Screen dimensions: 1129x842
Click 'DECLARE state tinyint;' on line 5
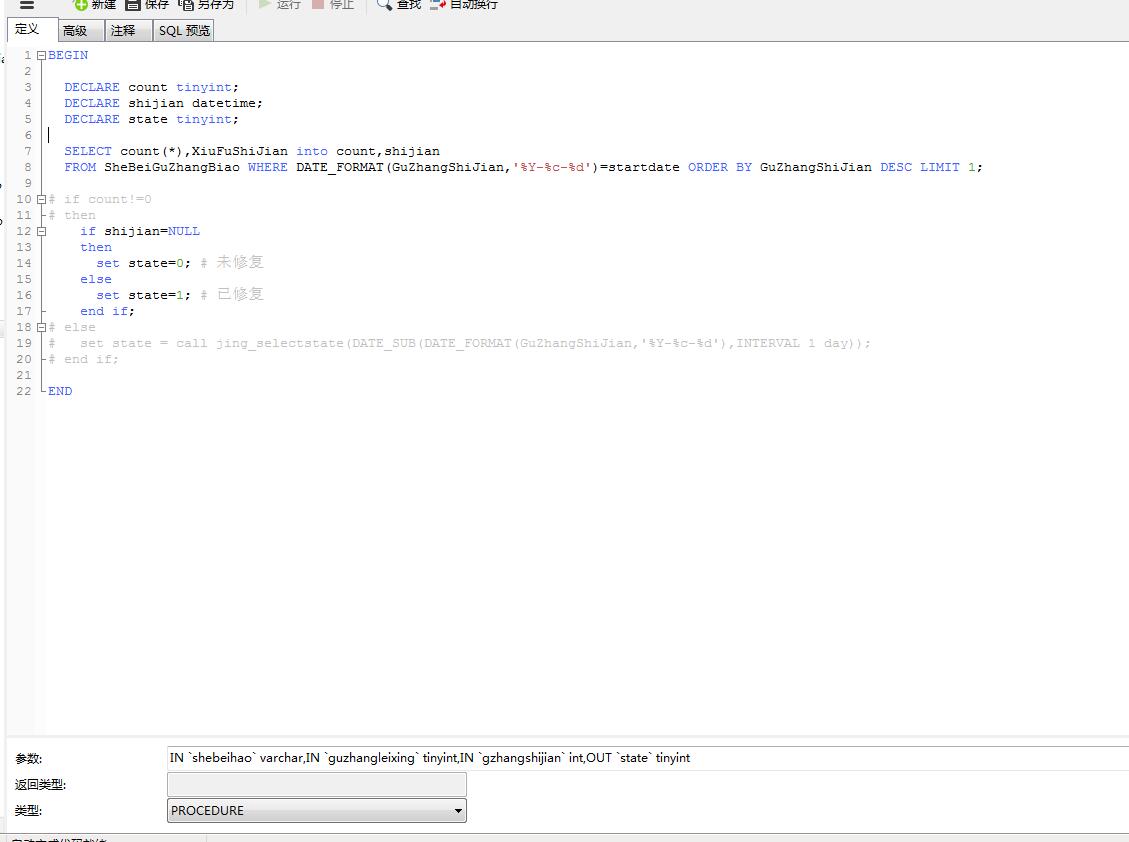pos(151,120)
